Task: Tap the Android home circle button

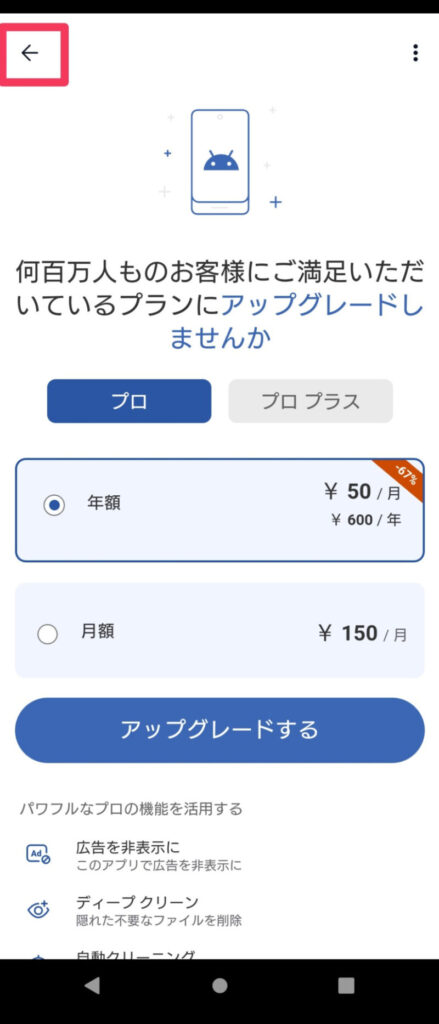Action: pos(220,985)
